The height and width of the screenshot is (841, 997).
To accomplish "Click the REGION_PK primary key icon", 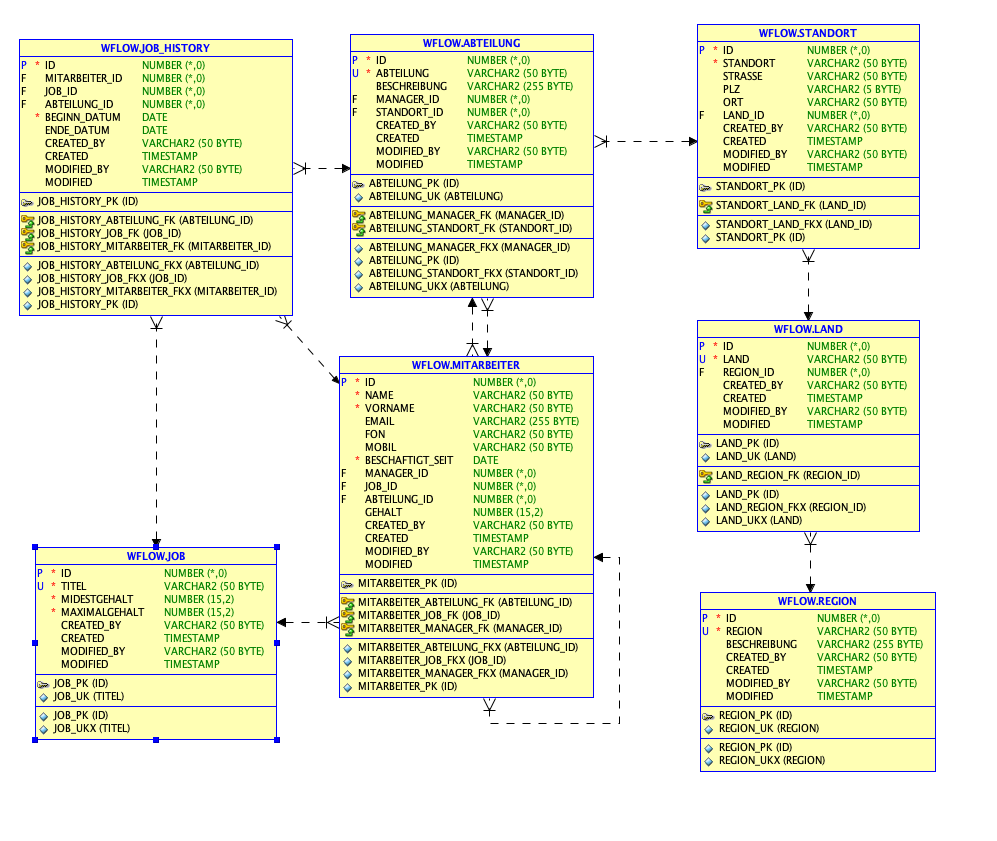I will 708,716.
